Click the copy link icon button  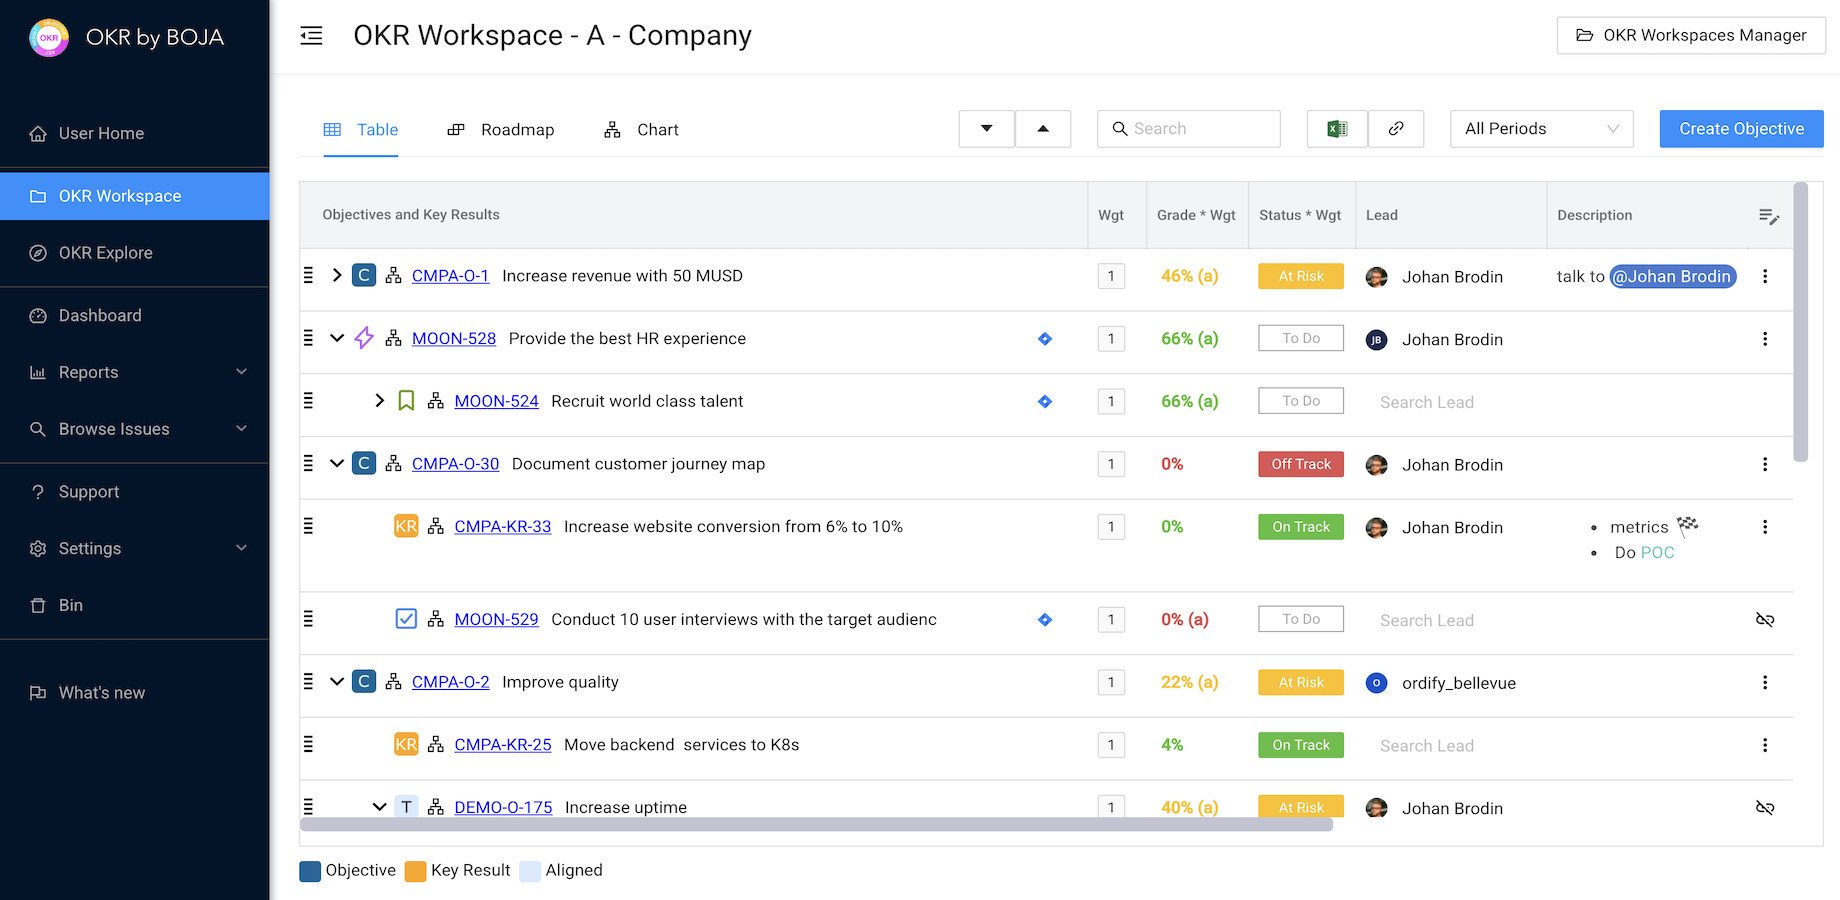(x=1396, y=129)
